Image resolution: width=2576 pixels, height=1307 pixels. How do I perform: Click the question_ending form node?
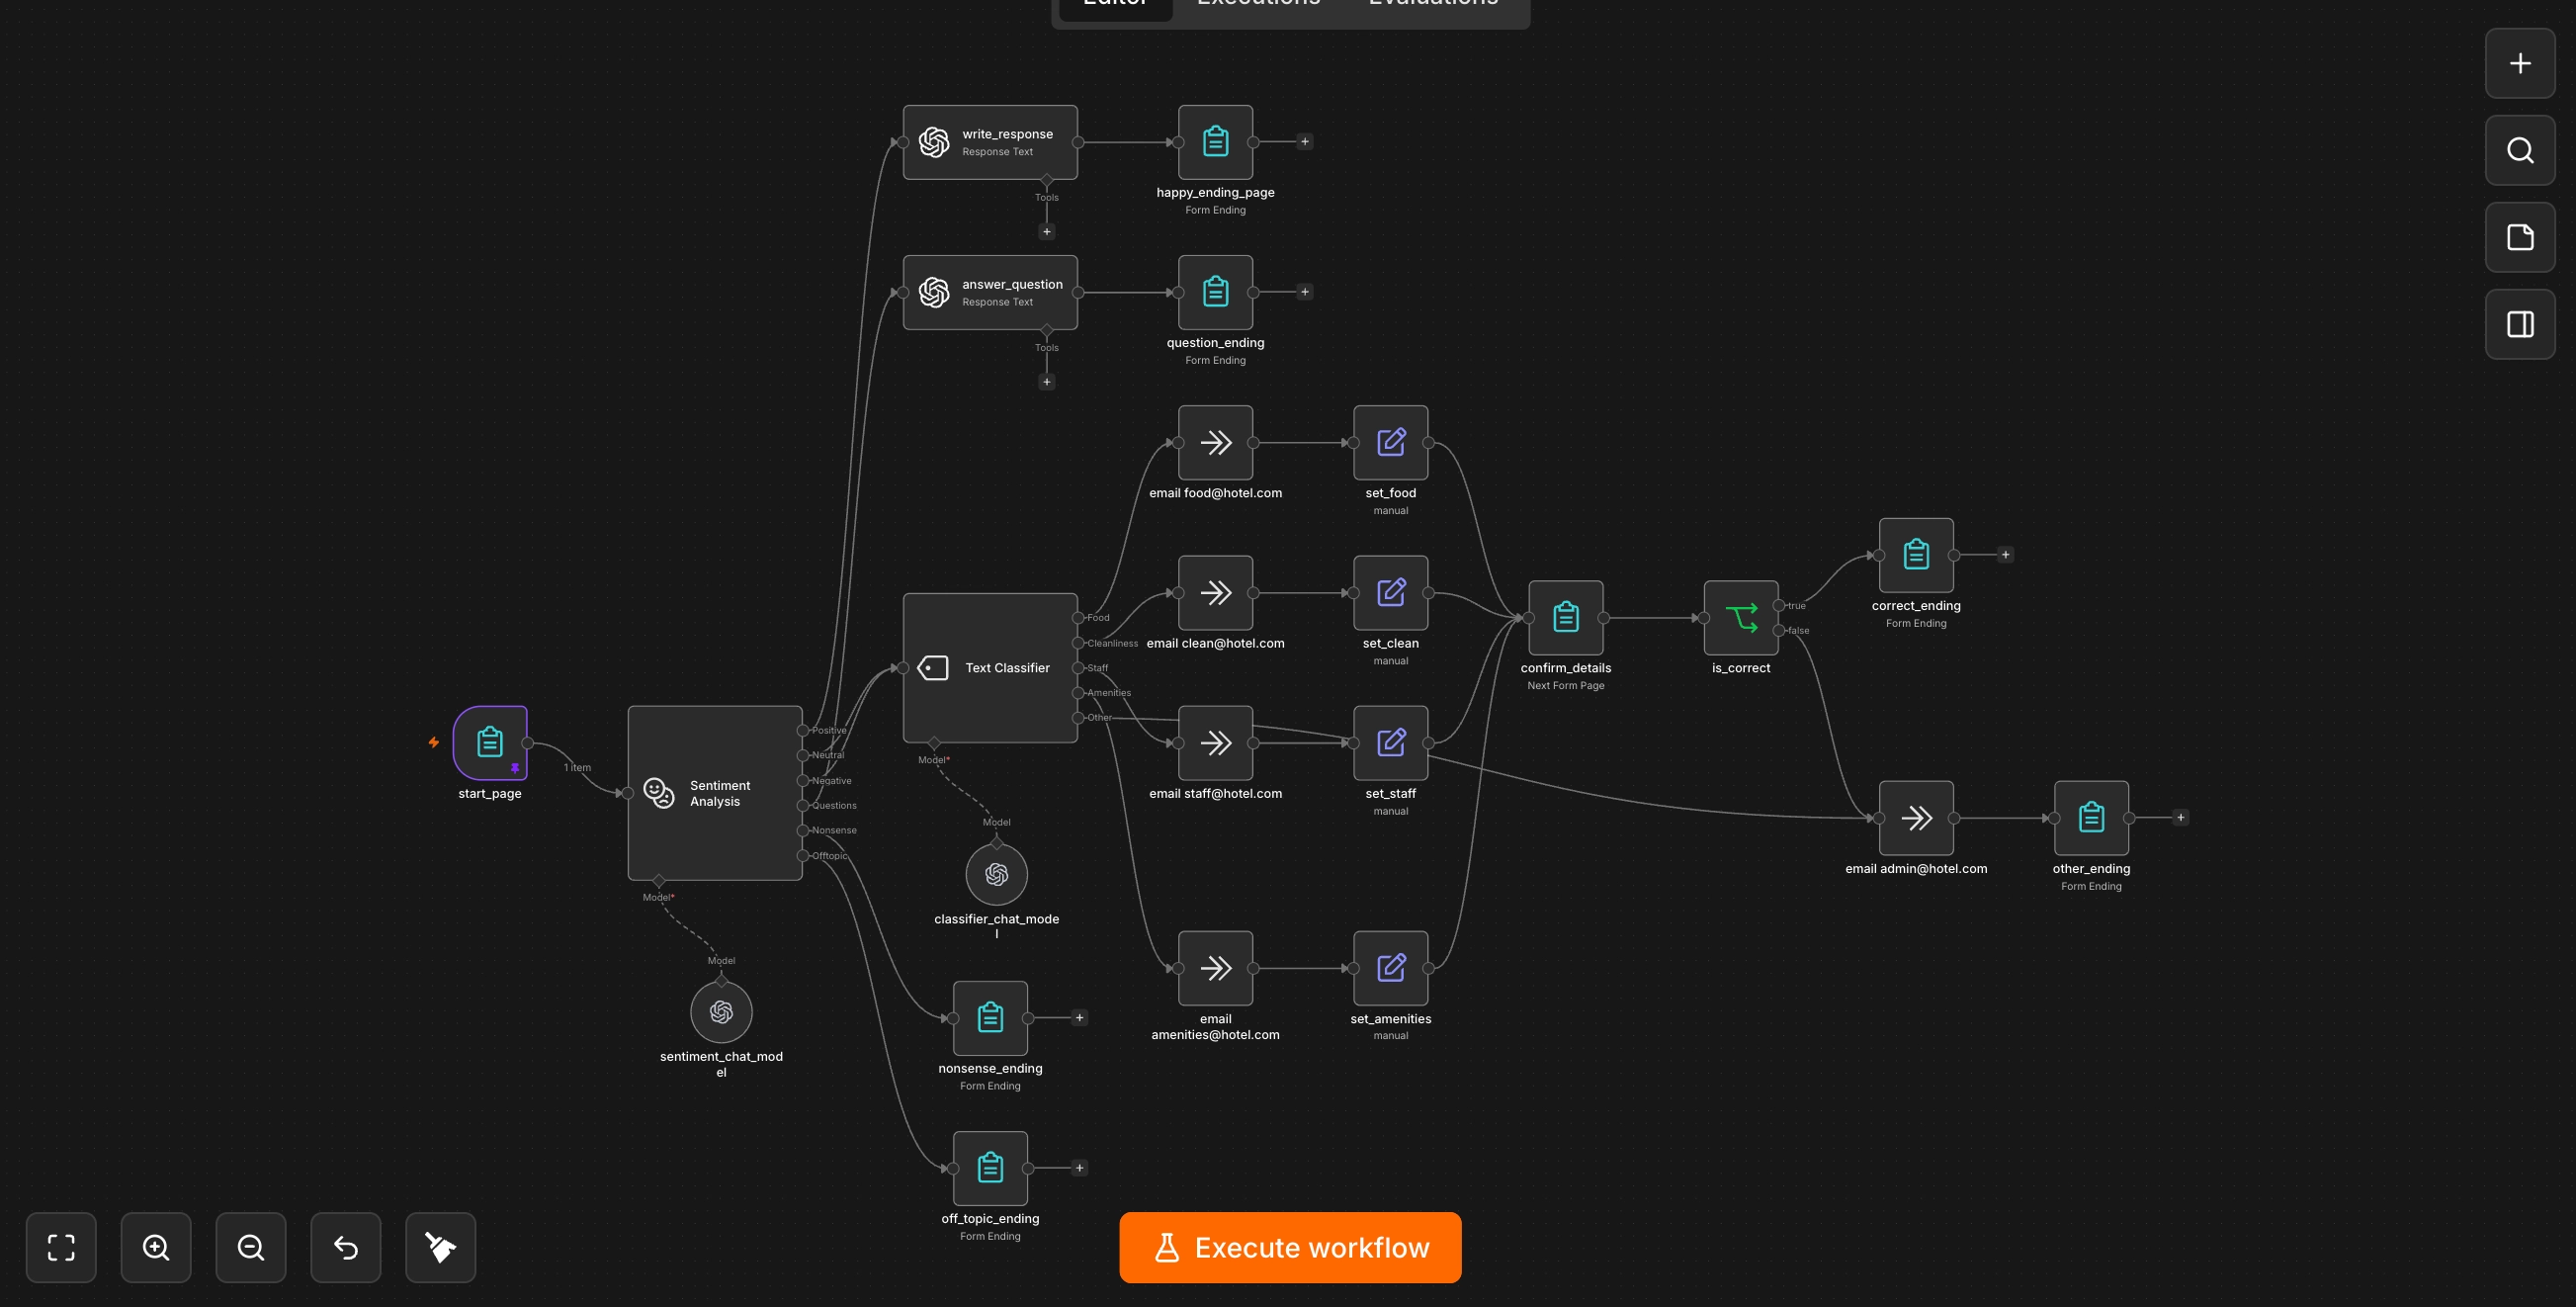1215,292
